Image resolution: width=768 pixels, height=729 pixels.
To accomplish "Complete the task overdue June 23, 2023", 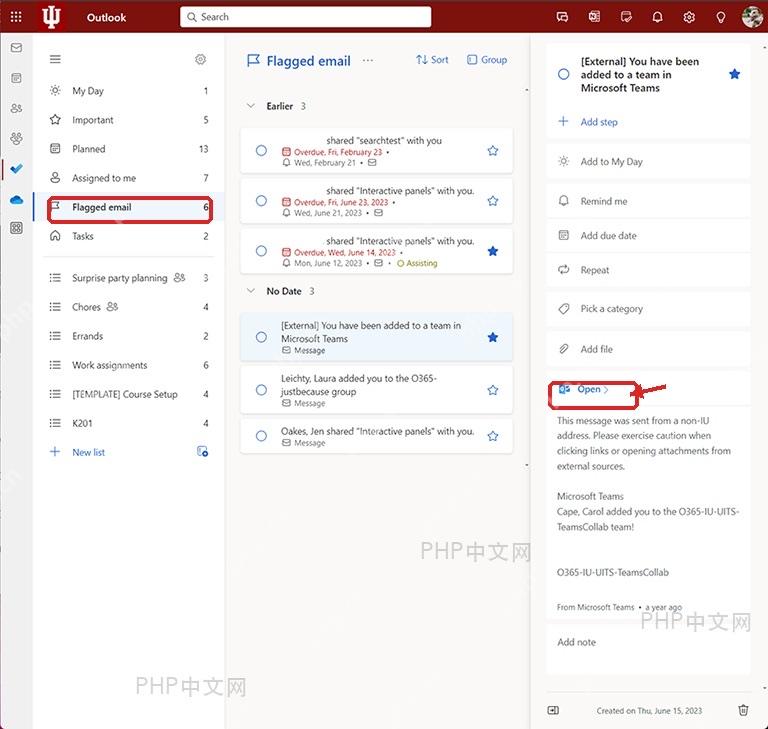I will (262, 201).
